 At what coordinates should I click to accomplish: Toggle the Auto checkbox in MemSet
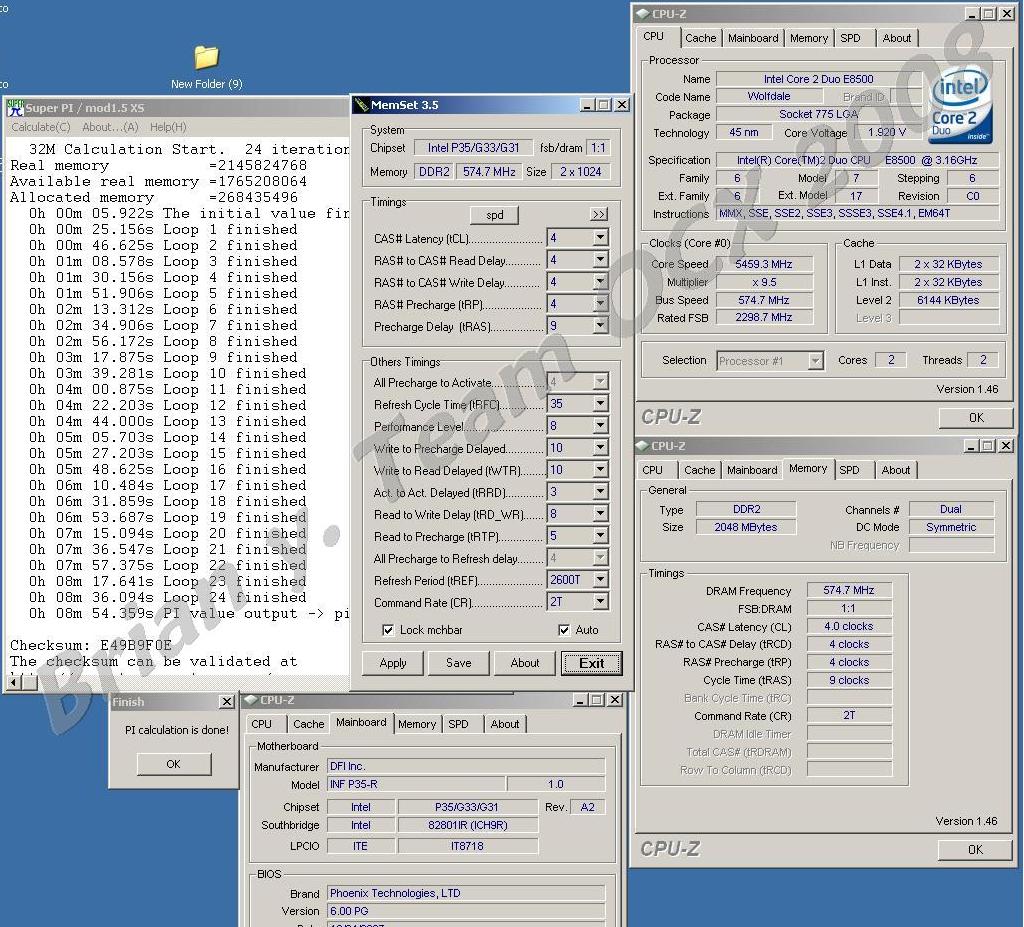tap(564, 630)
